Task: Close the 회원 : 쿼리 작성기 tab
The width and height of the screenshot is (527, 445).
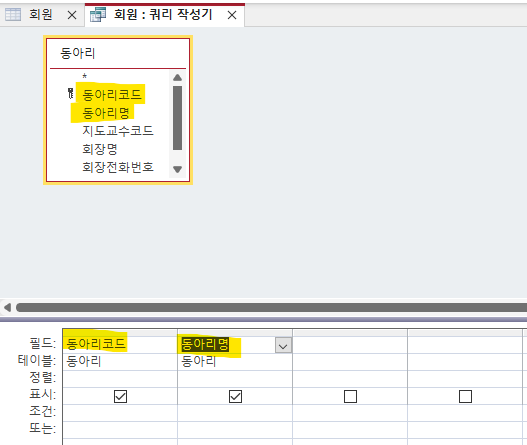Action: (232, 15)
